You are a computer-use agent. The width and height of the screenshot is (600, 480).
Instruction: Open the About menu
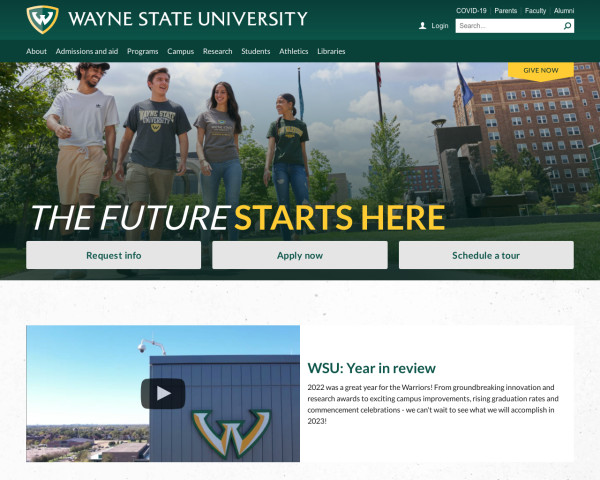pos(36,51)
